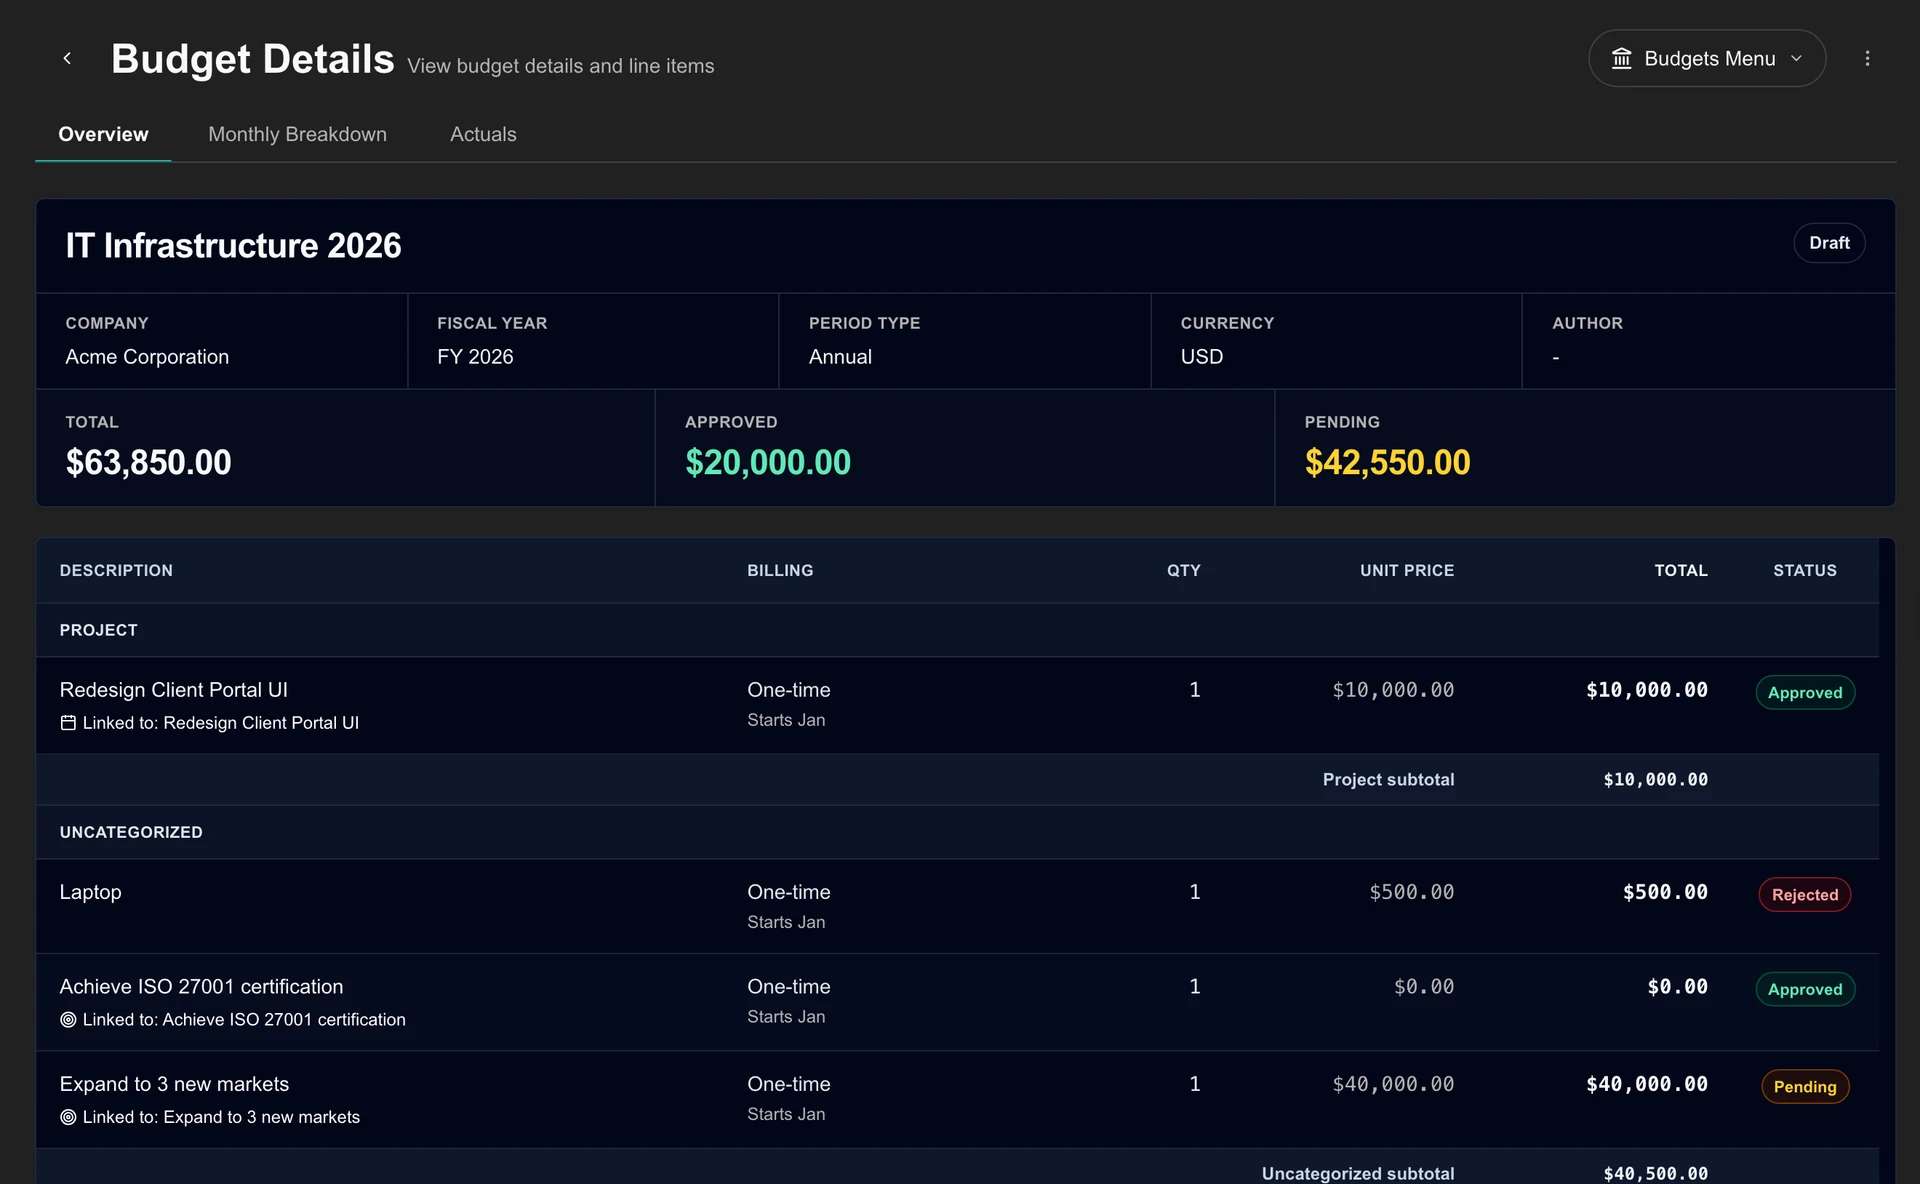Click the Project subtotal $10,000.00 value
Screen dimensions: 1920x1184
[1655, 779]
